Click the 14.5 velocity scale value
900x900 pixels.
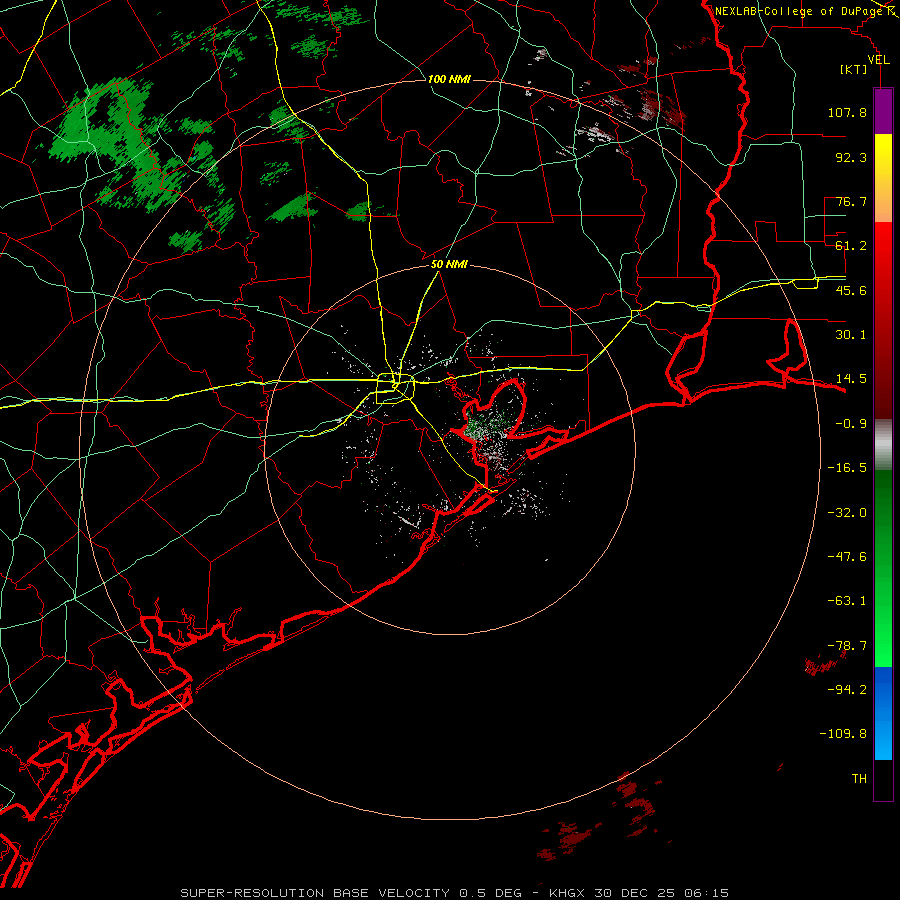[x=851, y=379]
